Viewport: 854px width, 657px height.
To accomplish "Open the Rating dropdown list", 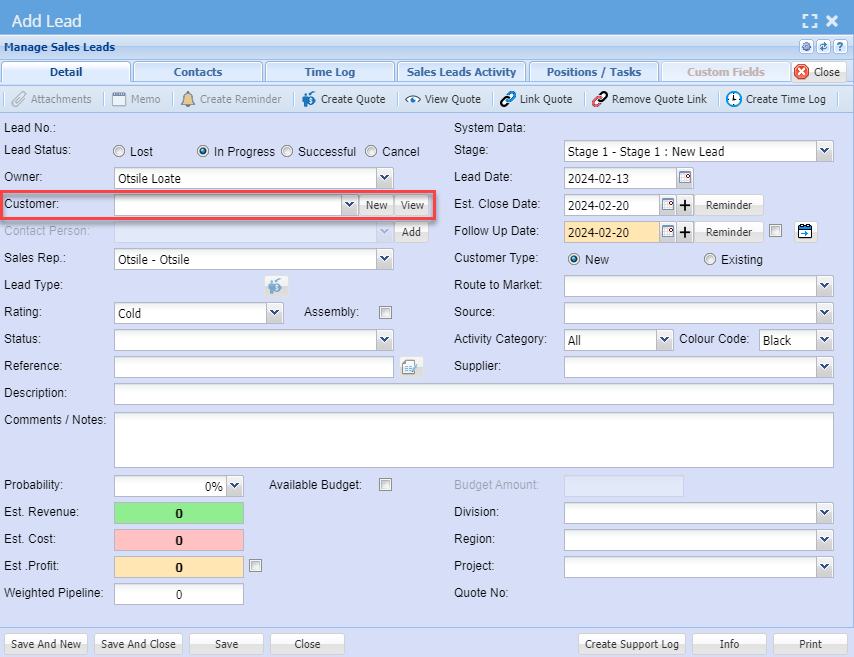I will point(275,313).
